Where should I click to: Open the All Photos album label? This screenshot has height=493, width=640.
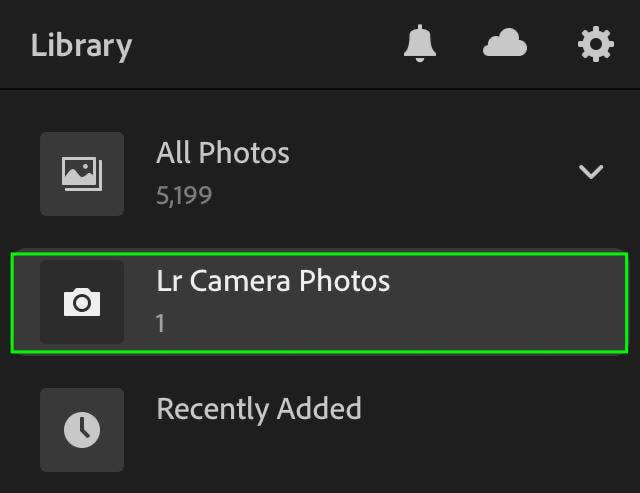pos(223,153)
